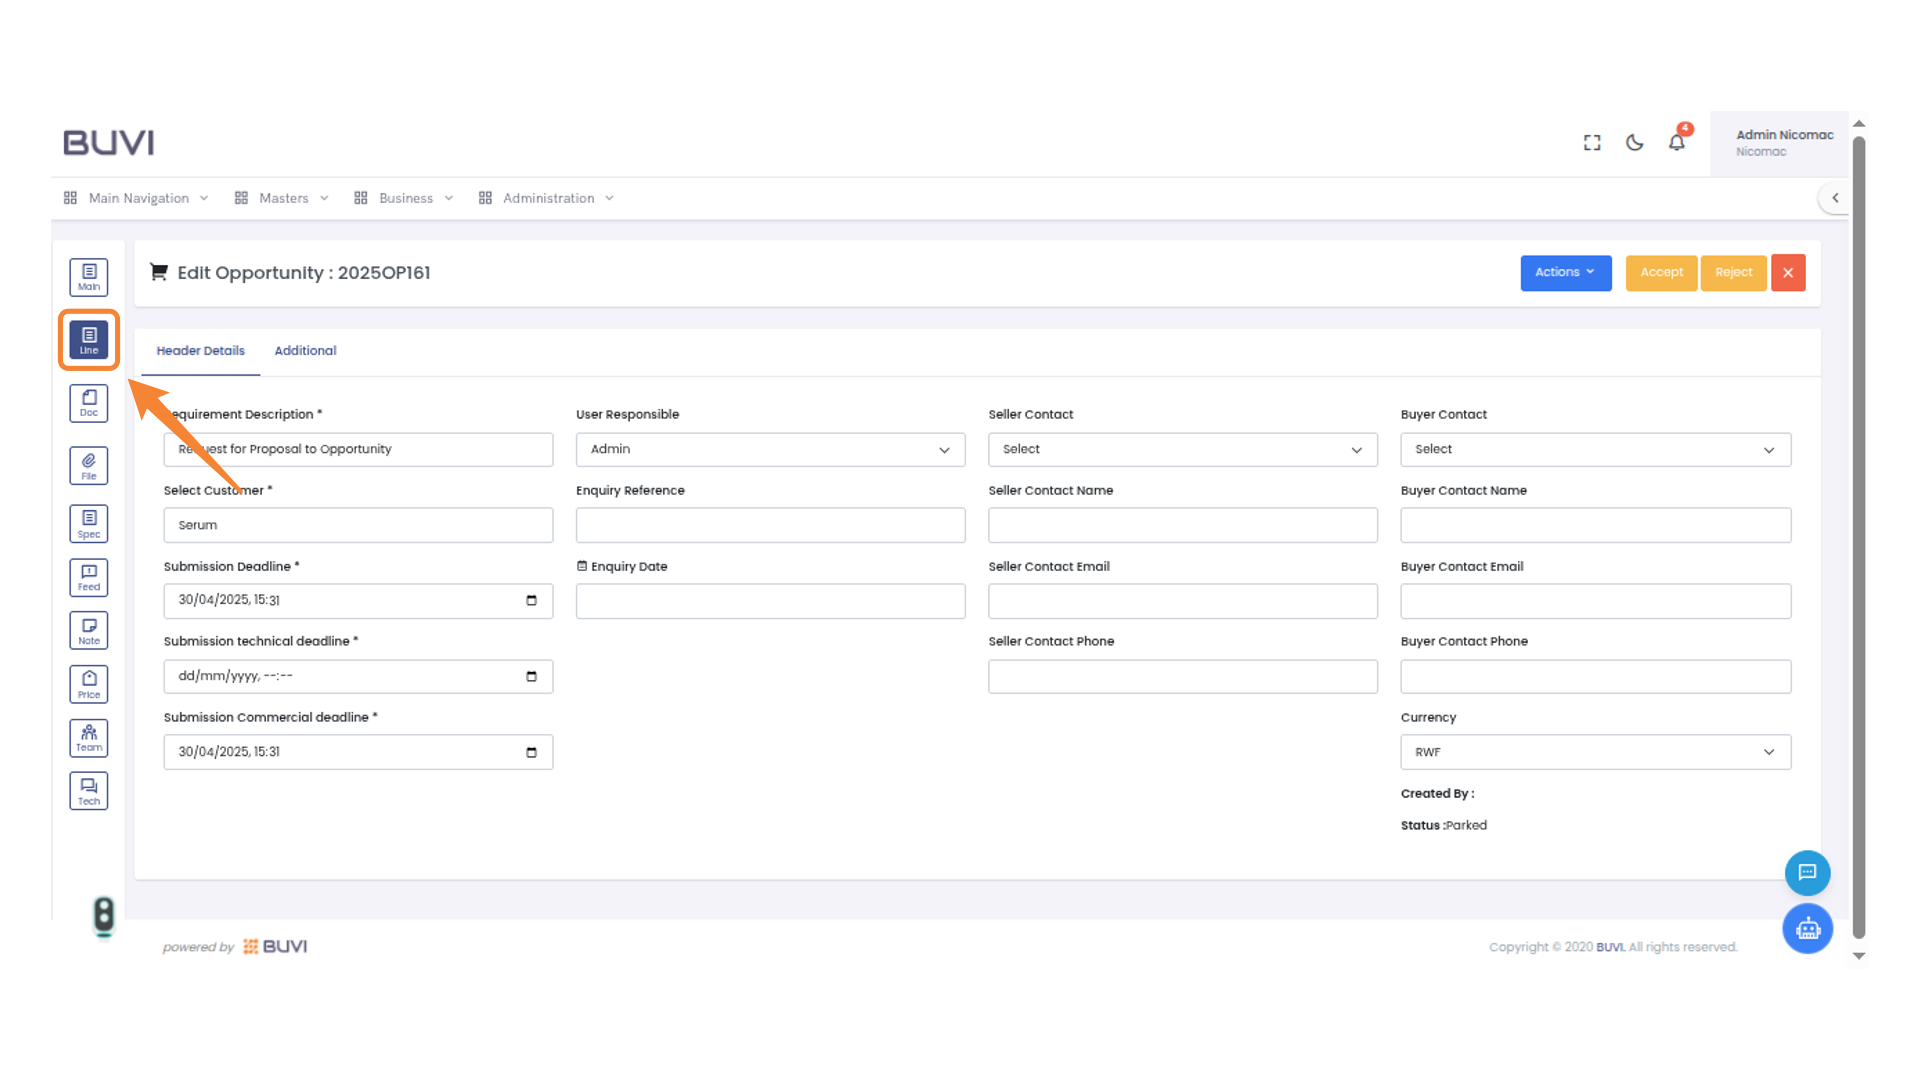This screenshot has height=1080, width=1920.
Task: Open the Actions dropdown button
Action: click(x=1565, y=273)
